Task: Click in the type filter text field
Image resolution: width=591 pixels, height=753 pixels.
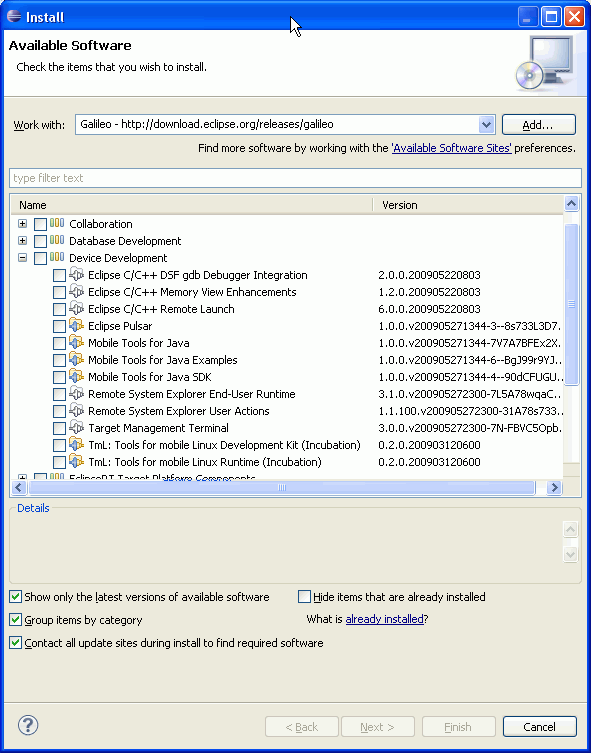Action: [295, 178]
